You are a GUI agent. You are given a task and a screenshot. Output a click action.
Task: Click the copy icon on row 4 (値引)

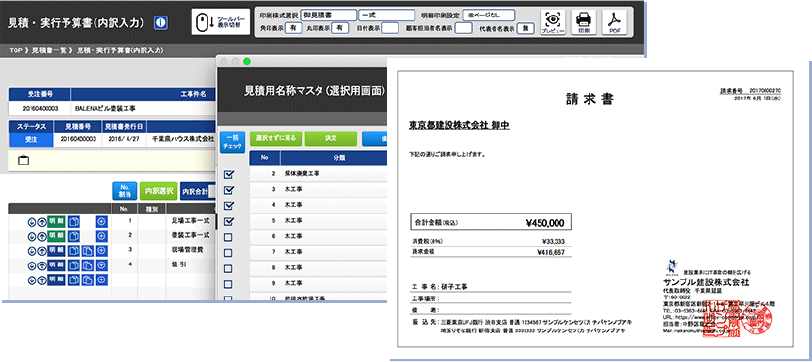pos(74,265)
